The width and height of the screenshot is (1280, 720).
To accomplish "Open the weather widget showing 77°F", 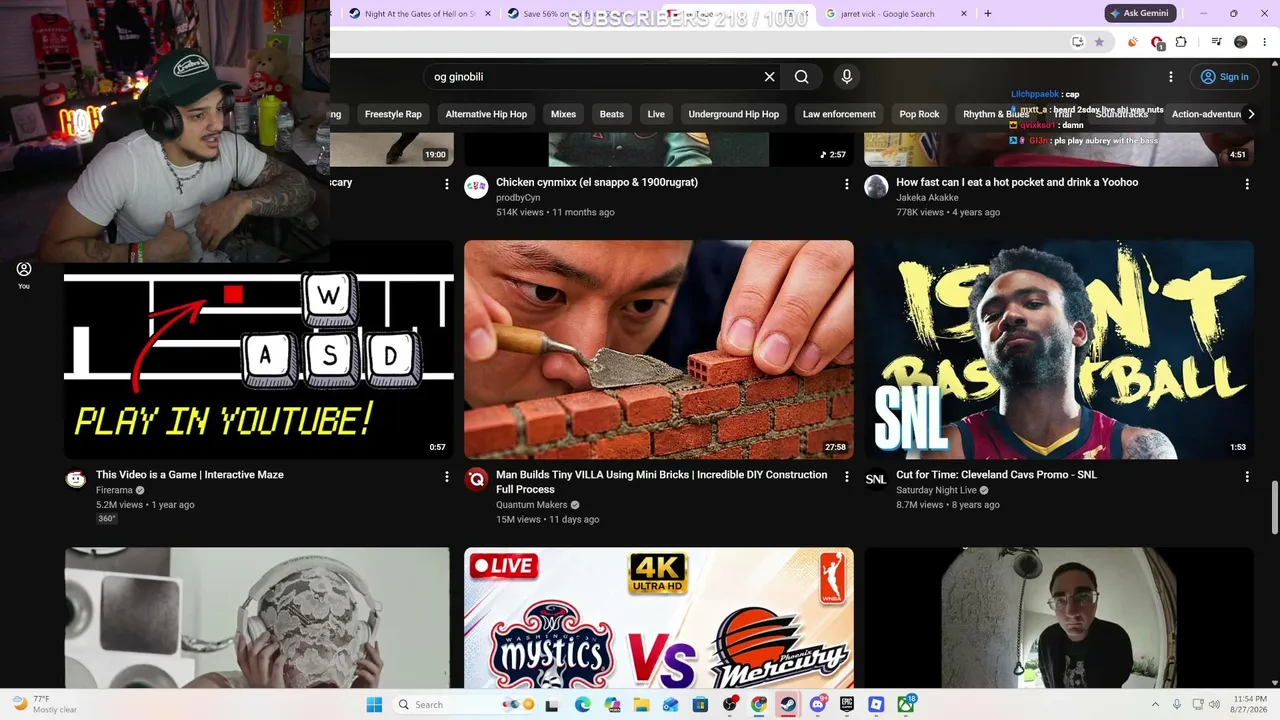I will pyautogui.click(x=45, y=704).
